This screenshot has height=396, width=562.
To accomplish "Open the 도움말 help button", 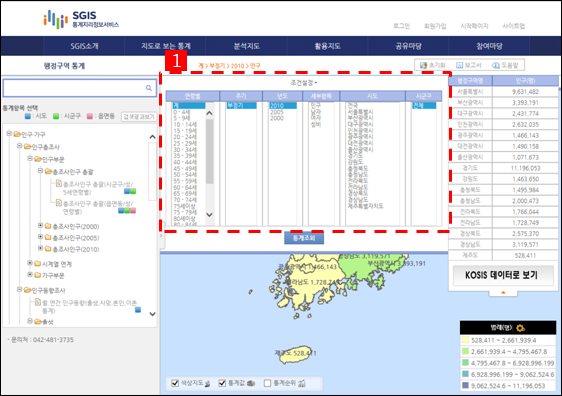I will (505, 65).
